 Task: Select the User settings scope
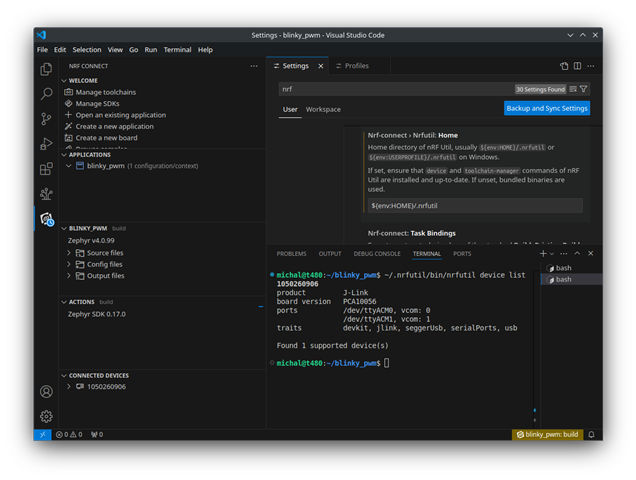290,110
